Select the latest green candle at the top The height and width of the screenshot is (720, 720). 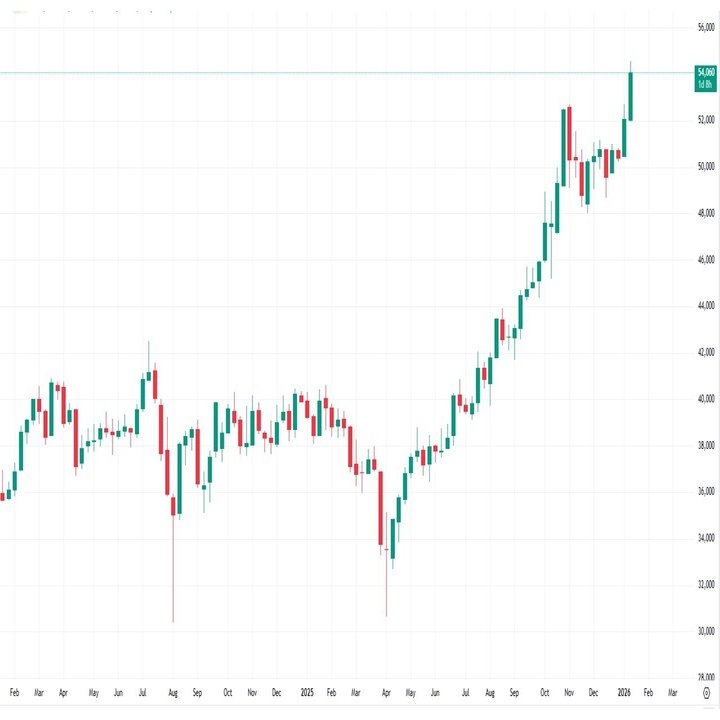click(631, 97)
